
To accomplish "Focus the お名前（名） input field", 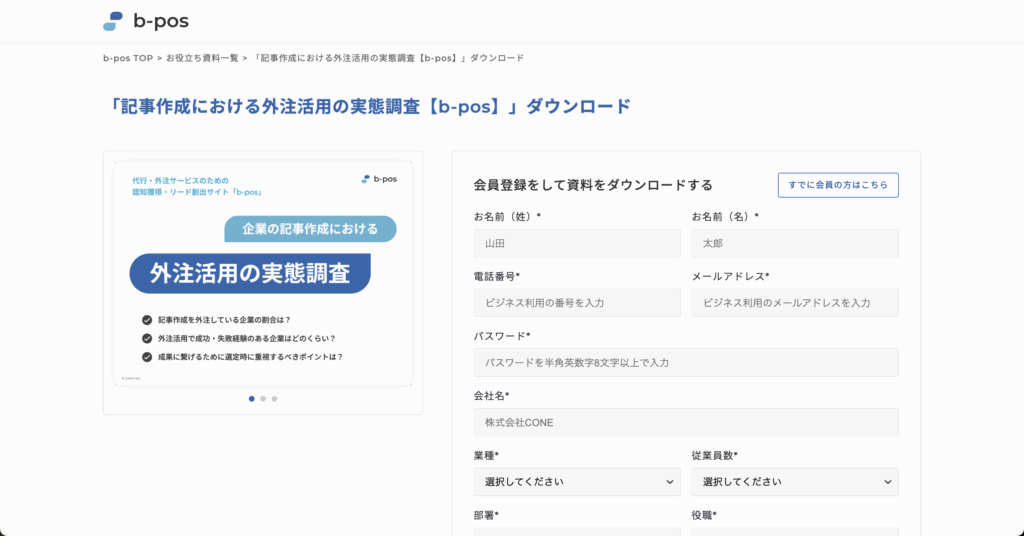I will coord(795,243).
